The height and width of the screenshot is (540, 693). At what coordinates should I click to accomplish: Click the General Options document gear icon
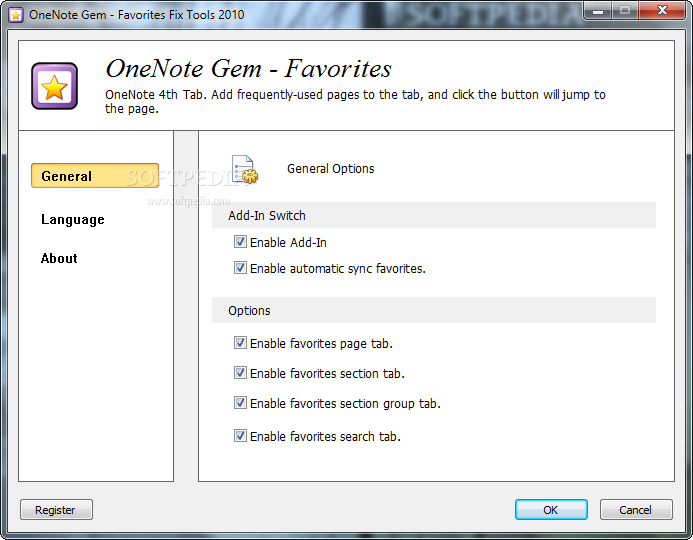tap(245, 169)
